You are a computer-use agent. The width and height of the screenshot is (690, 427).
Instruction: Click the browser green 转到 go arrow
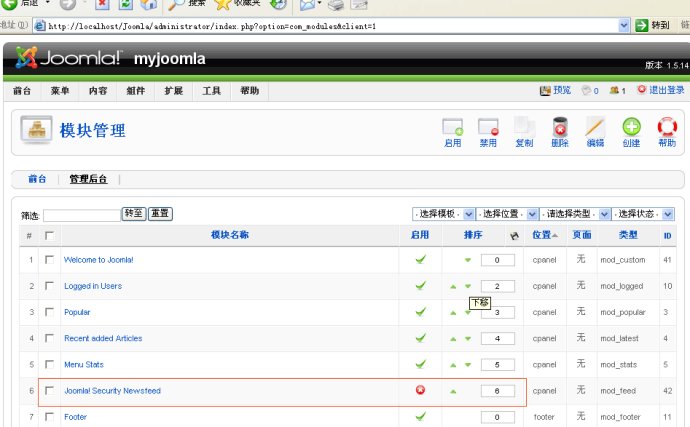642,26
